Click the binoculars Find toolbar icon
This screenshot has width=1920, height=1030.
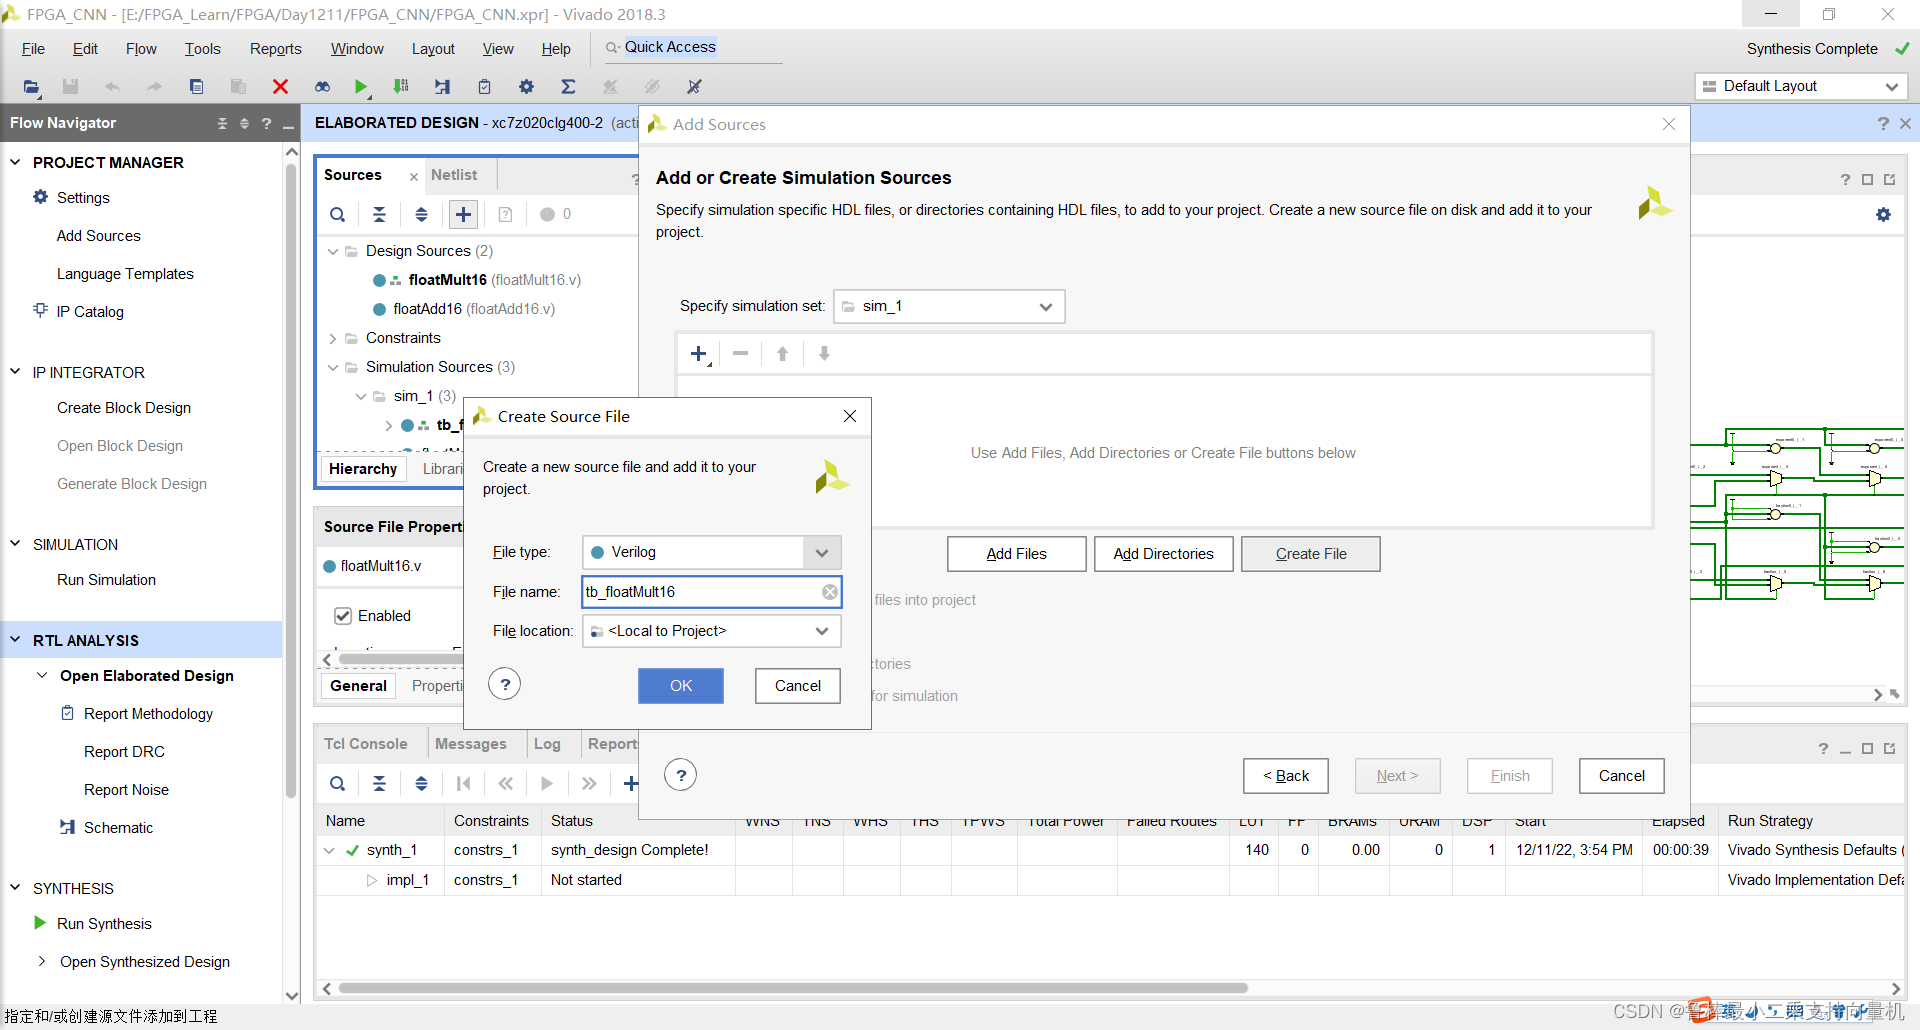322,87
